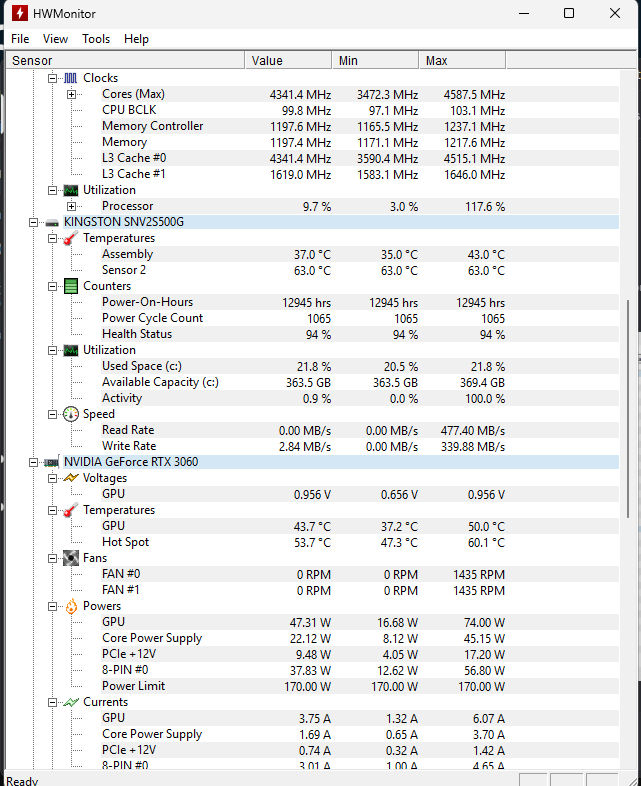
Task: Click the Sensor column header
Action: tap(125, 60)
